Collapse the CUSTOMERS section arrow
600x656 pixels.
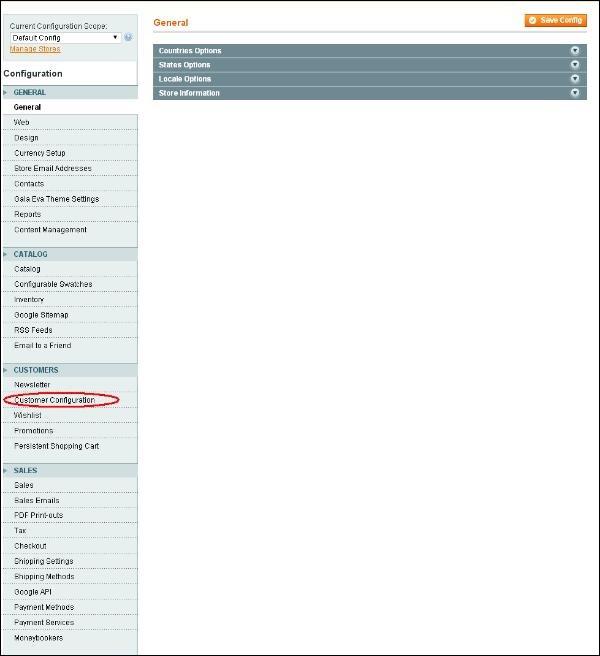5,370
